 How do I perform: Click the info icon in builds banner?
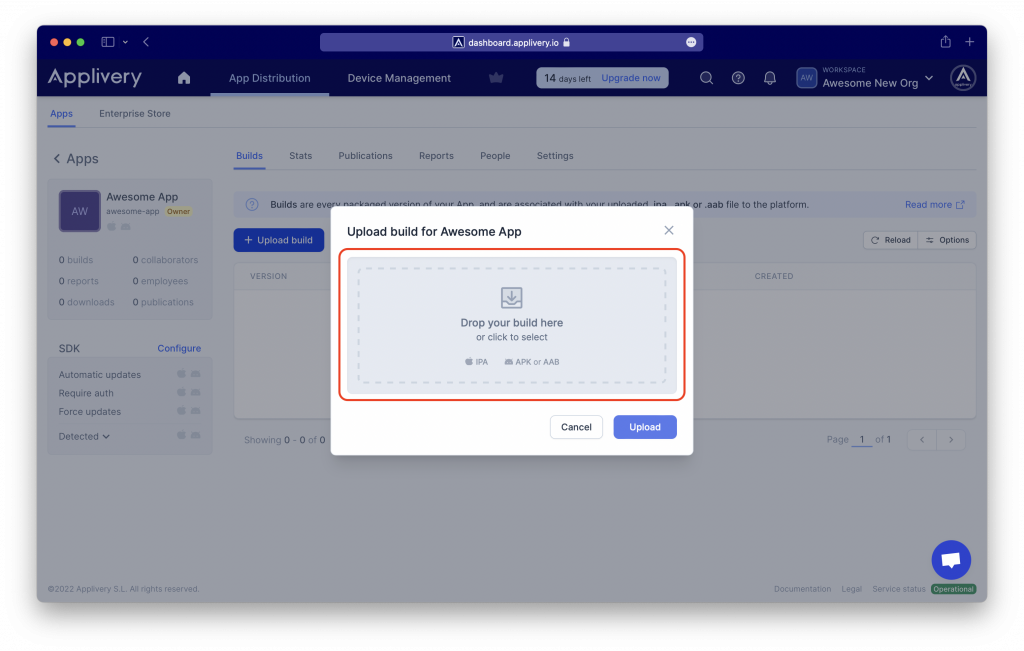coord(252,204)
